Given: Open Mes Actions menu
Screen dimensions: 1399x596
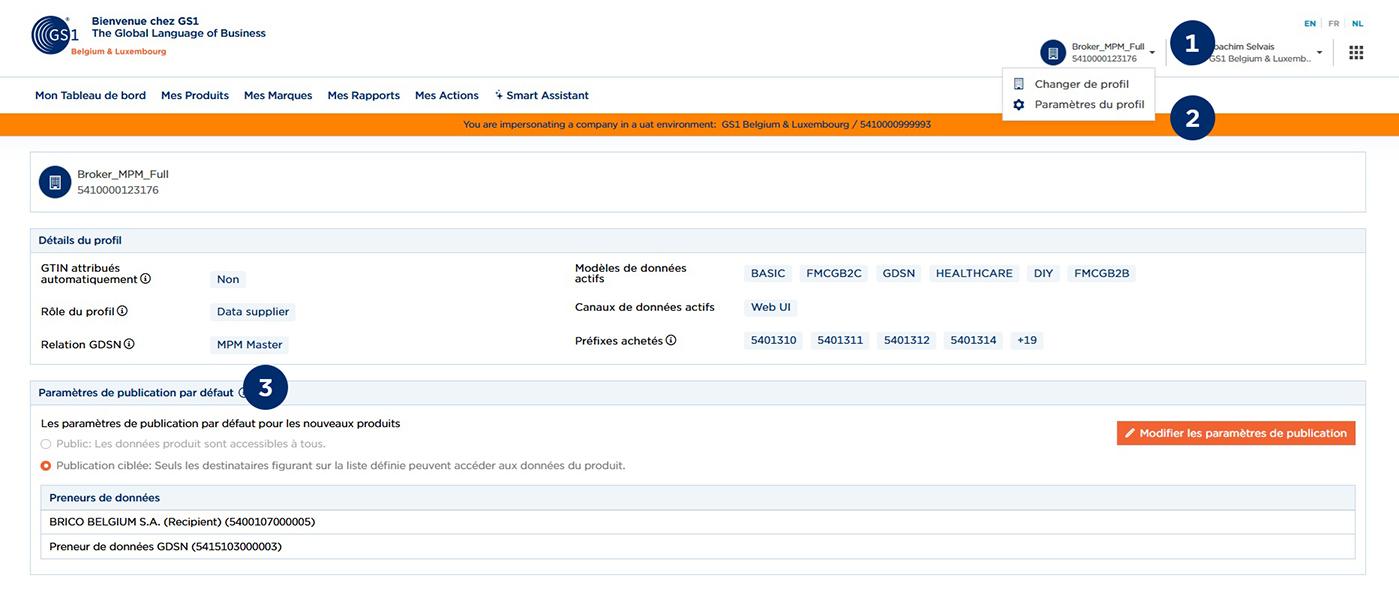Looking at the screenshot, I should (447, 95).
